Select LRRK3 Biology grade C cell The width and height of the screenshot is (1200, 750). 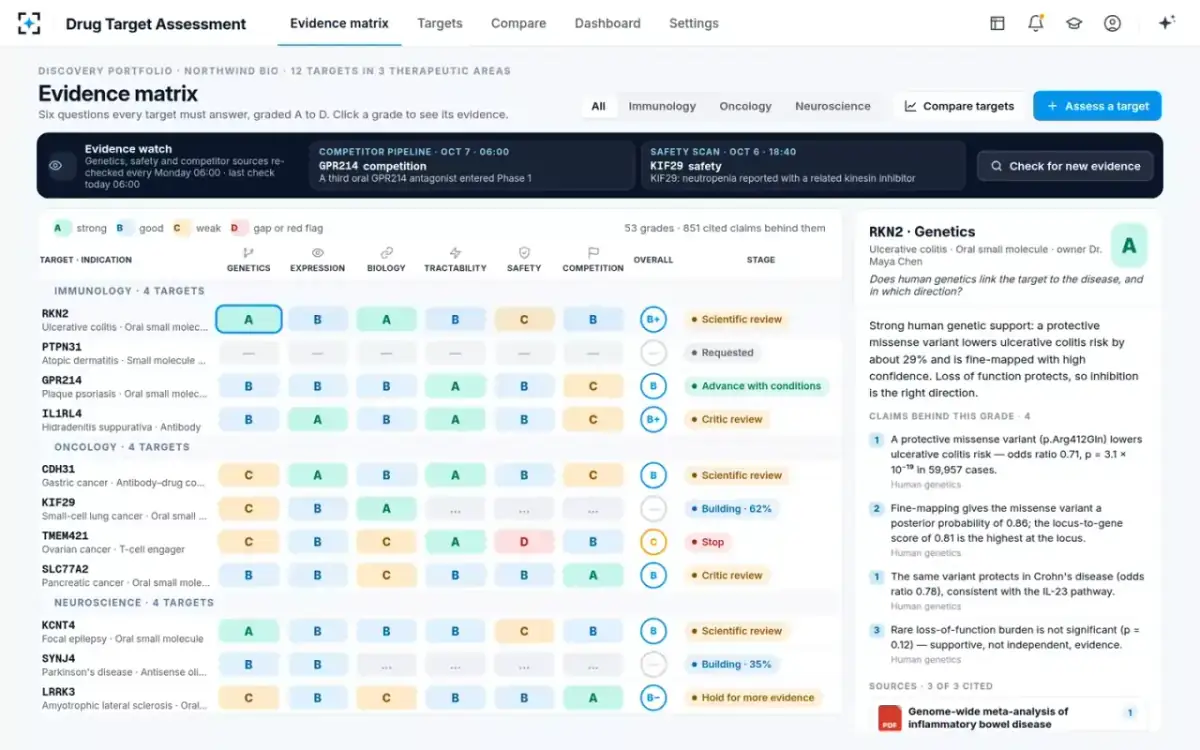click(386, 698)
